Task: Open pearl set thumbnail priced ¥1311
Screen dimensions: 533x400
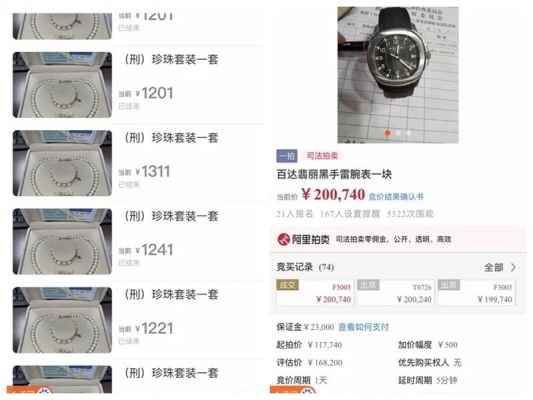Action: click(63, 163)
